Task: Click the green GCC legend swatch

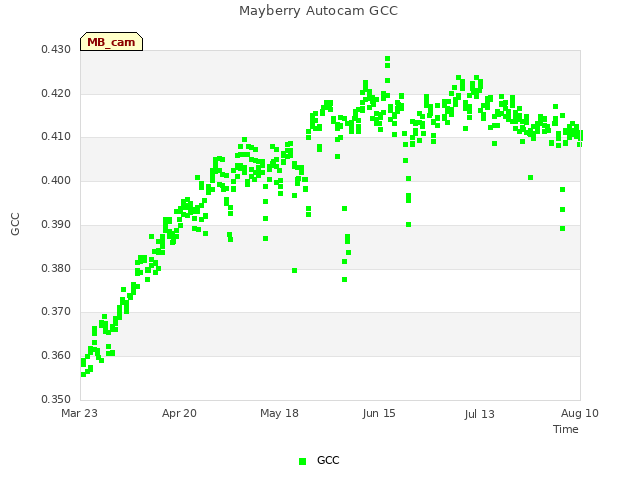Action: pos(302,461)
